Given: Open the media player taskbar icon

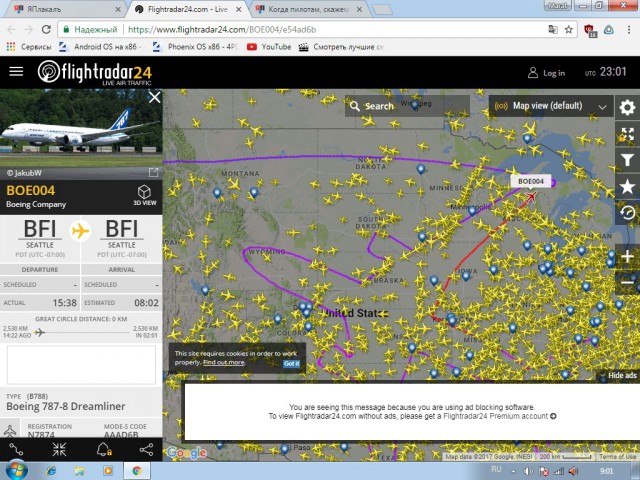Looking at the screenshot, I should pyautogui.click(x=108, y=471).
